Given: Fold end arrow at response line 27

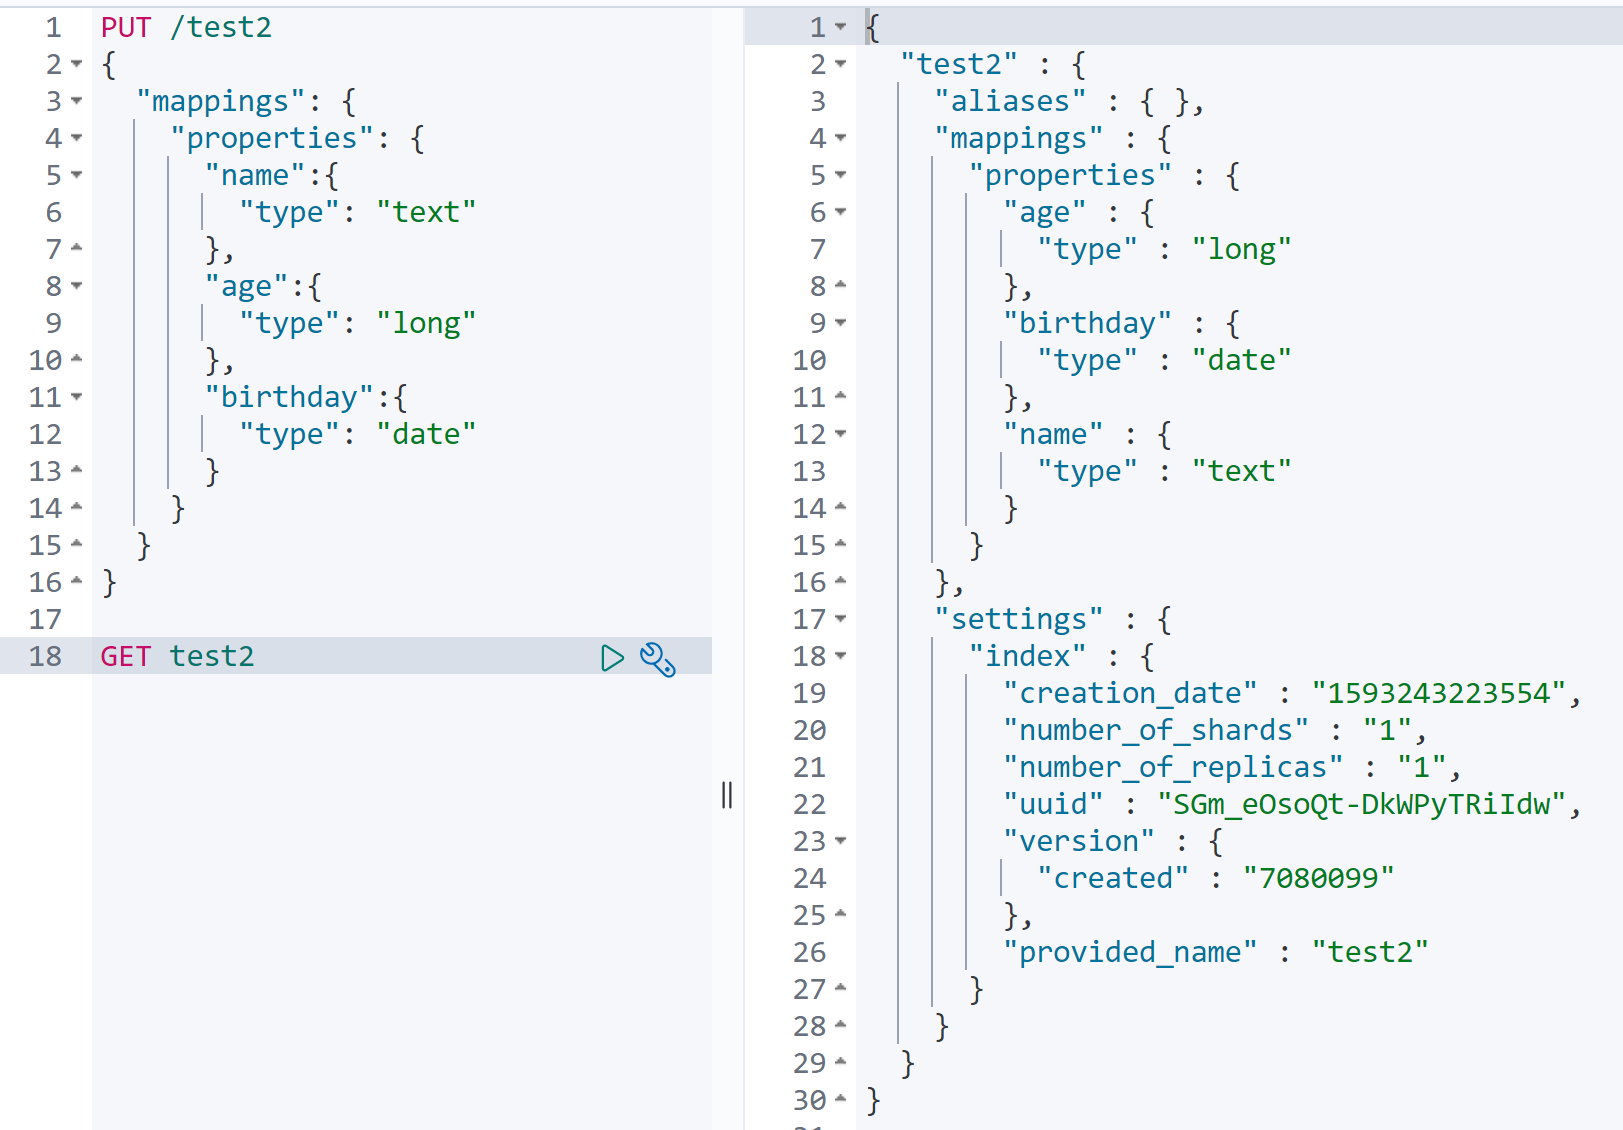Looking at the screenshot, I should 841,988.
